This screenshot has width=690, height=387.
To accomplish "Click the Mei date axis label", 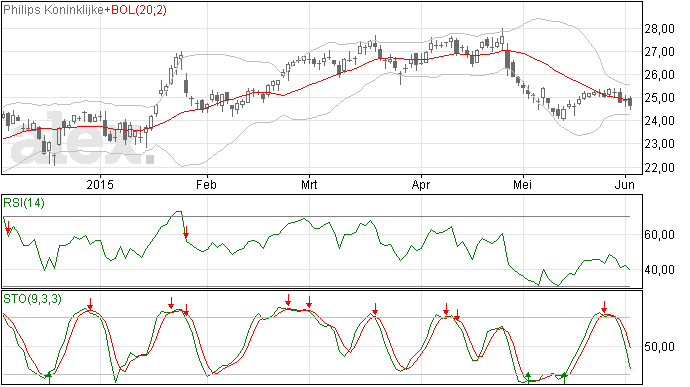I will coord(522,184).
